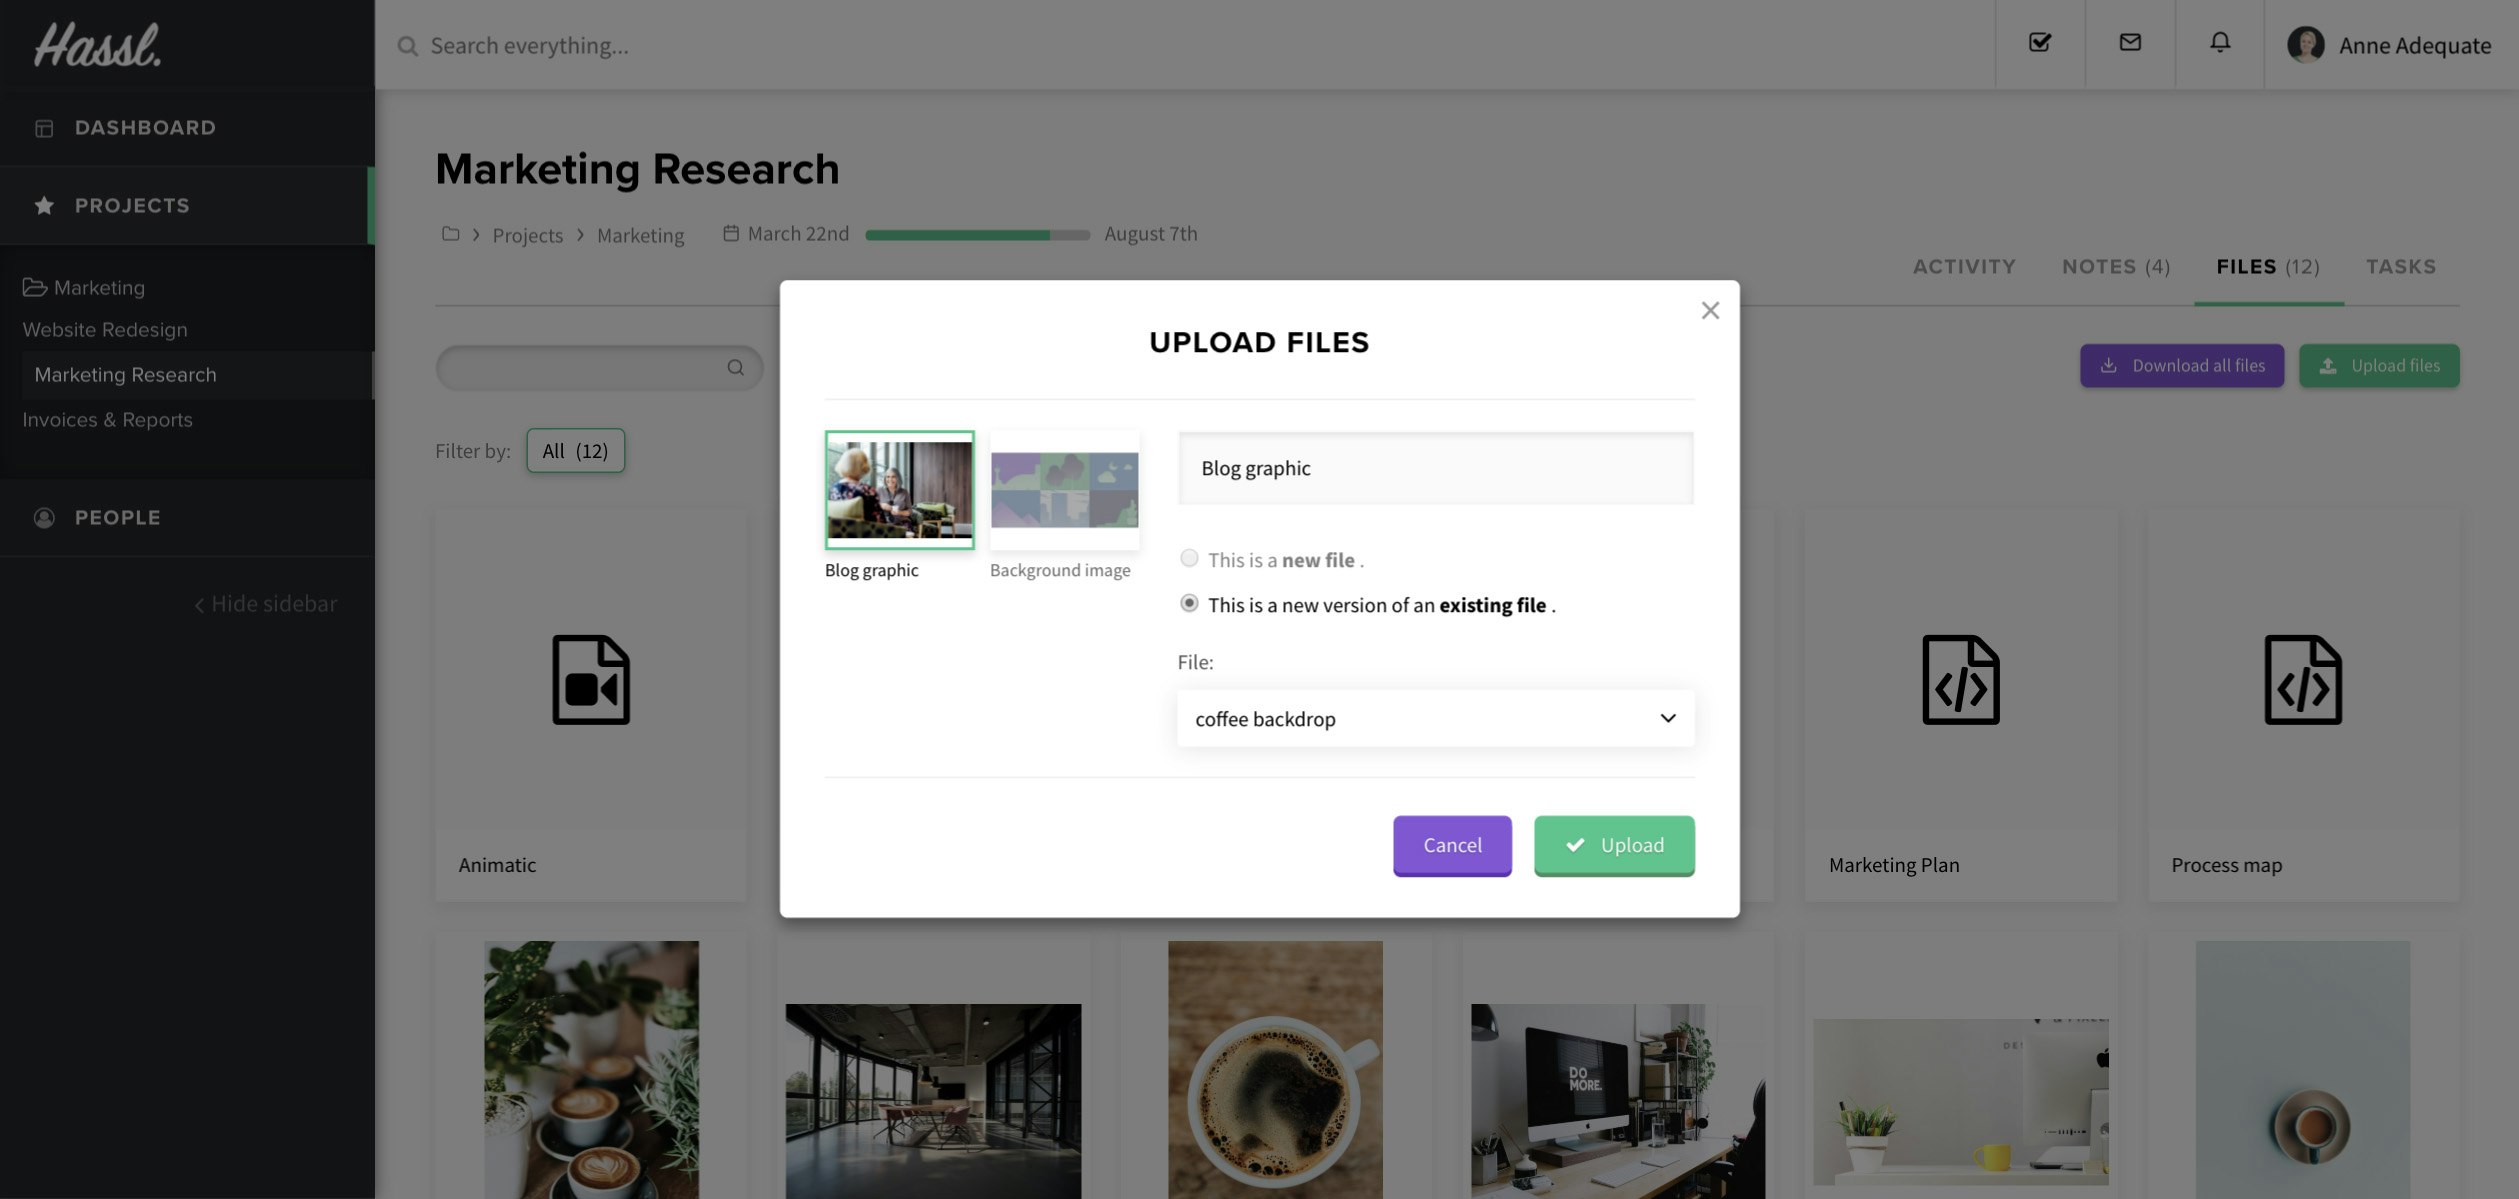Open the mail envelope icon
2519x1199 pixels.
point(2129,43)
